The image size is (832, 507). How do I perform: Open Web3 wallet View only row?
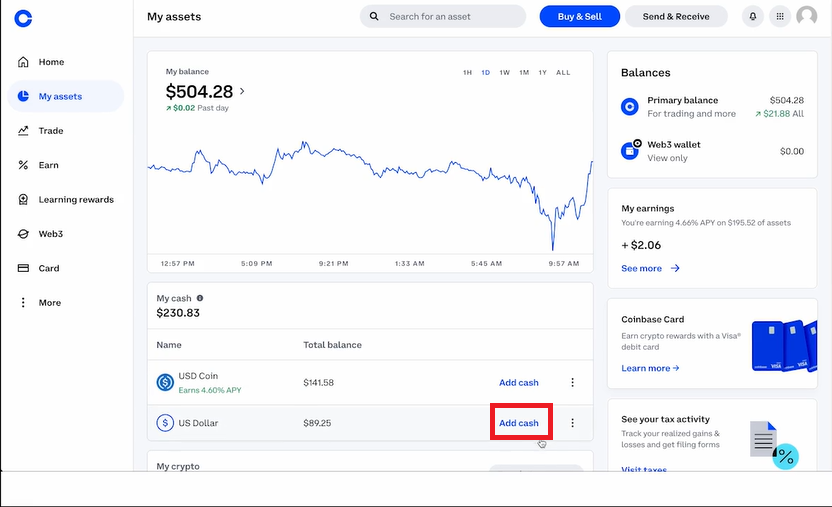click(712, 151)
